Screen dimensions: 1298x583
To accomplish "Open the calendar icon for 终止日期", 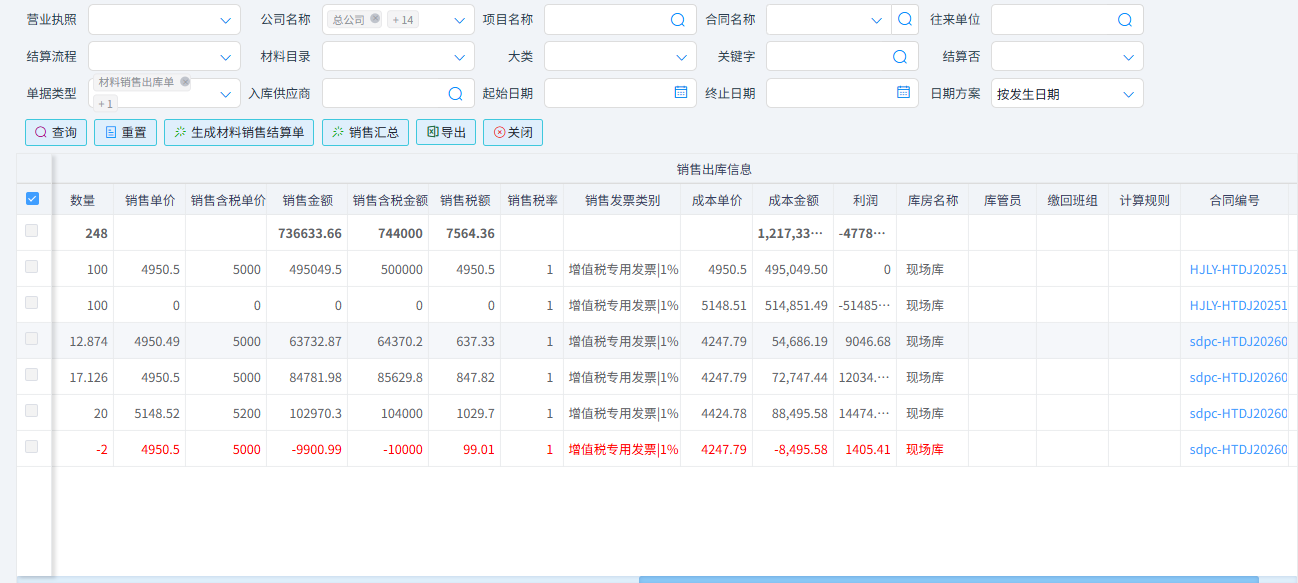I will [x=901, y=92].
